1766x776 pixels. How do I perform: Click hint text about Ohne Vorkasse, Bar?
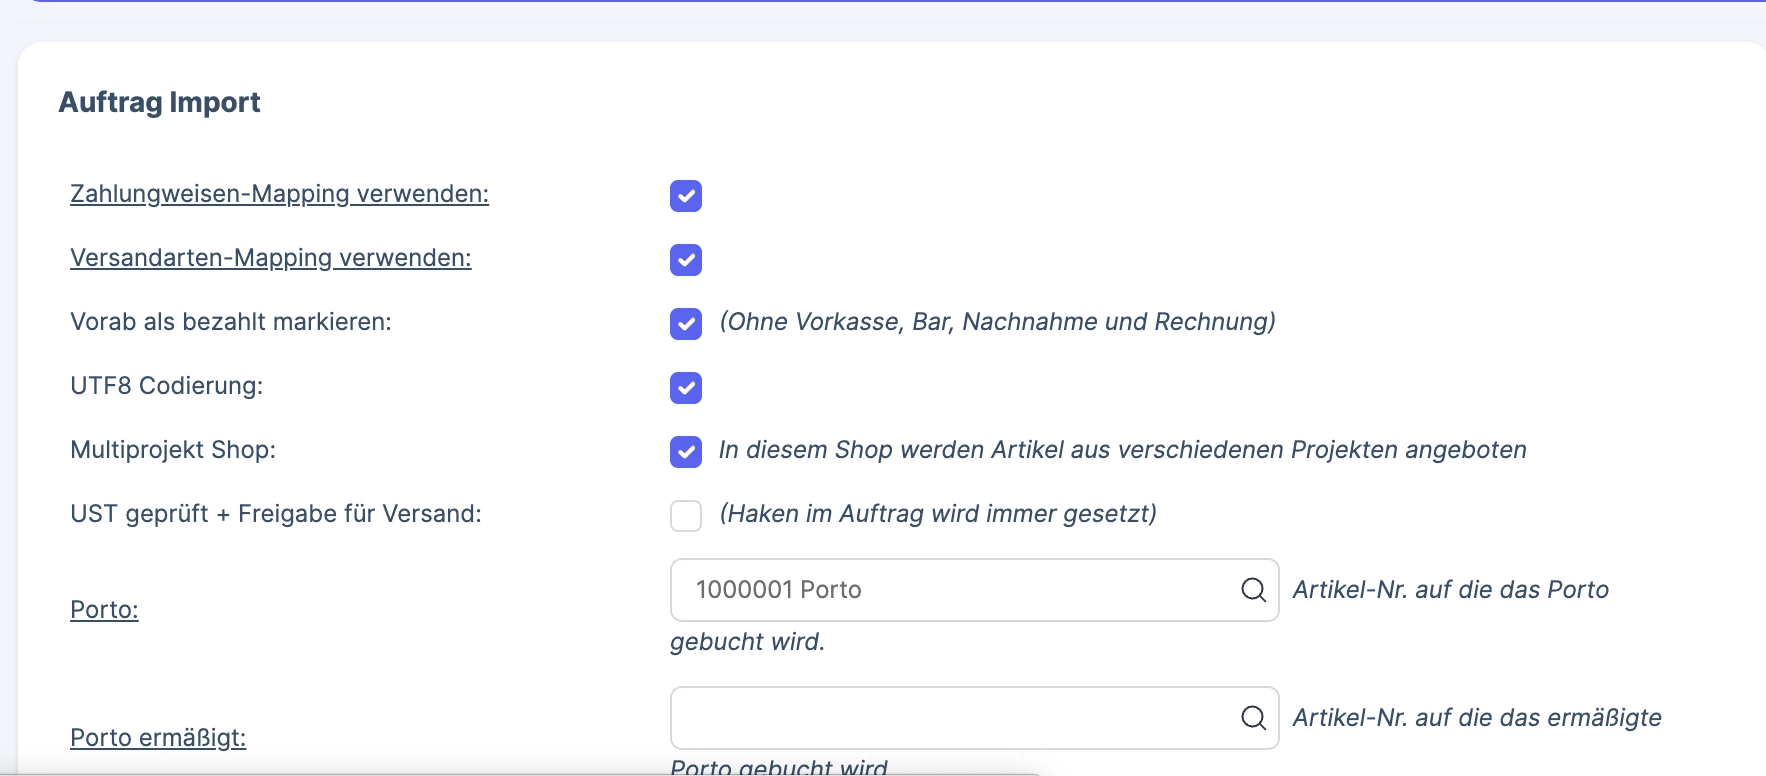click(x=997, y=322)
